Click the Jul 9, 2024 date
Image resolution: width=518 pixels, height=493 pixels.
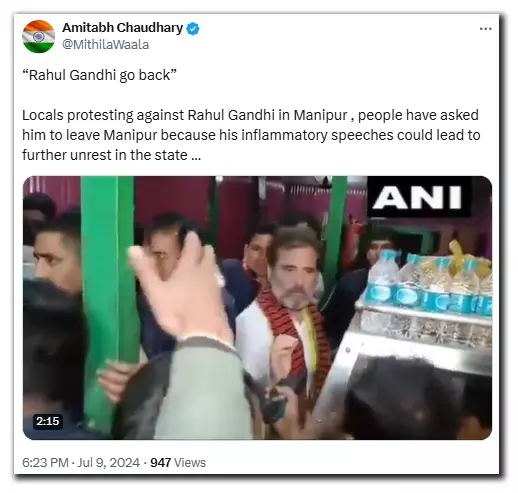(108, 463)
